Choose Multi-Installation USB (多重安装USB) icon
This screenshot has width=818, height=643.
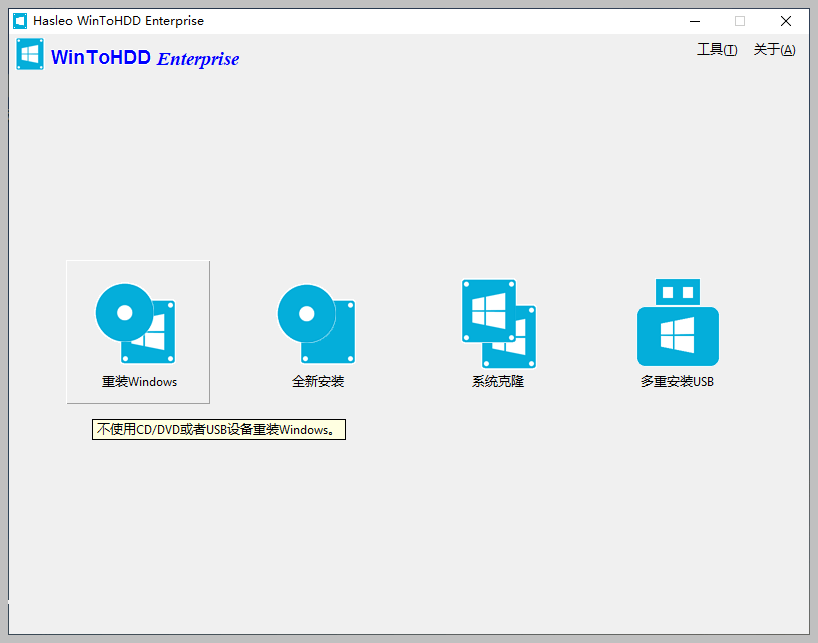coord(678,322)
